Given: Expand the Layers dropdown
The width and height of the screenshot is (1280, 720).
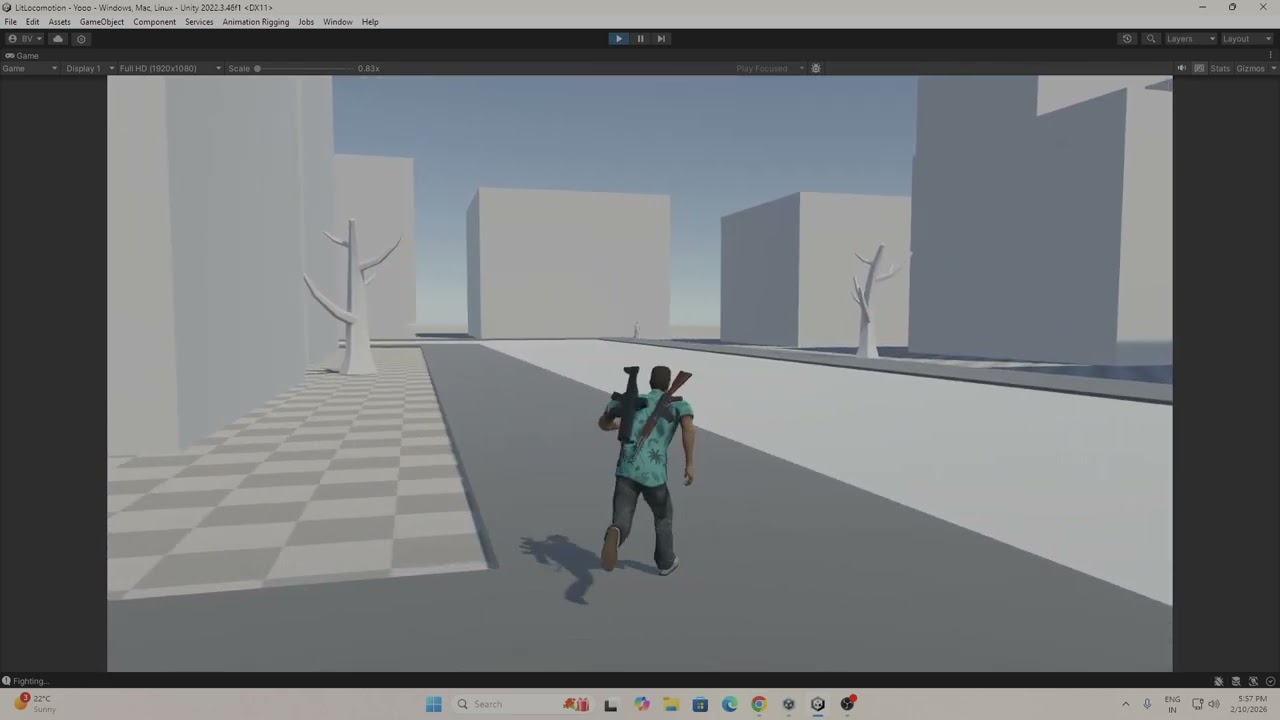Looking at the screenshot, I should (x=1190, y=39).
